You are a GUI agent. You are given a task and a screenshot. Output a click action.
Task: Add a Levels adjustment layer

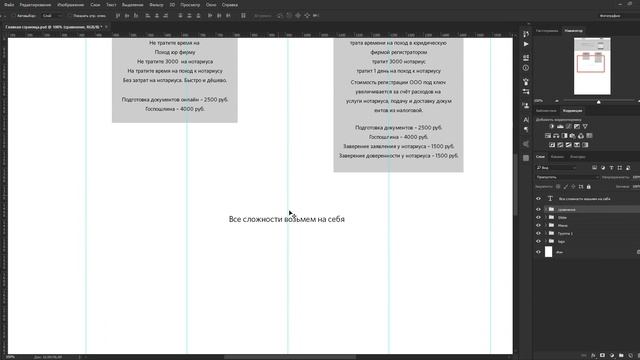pyautogui.click(x=560, y=127)
